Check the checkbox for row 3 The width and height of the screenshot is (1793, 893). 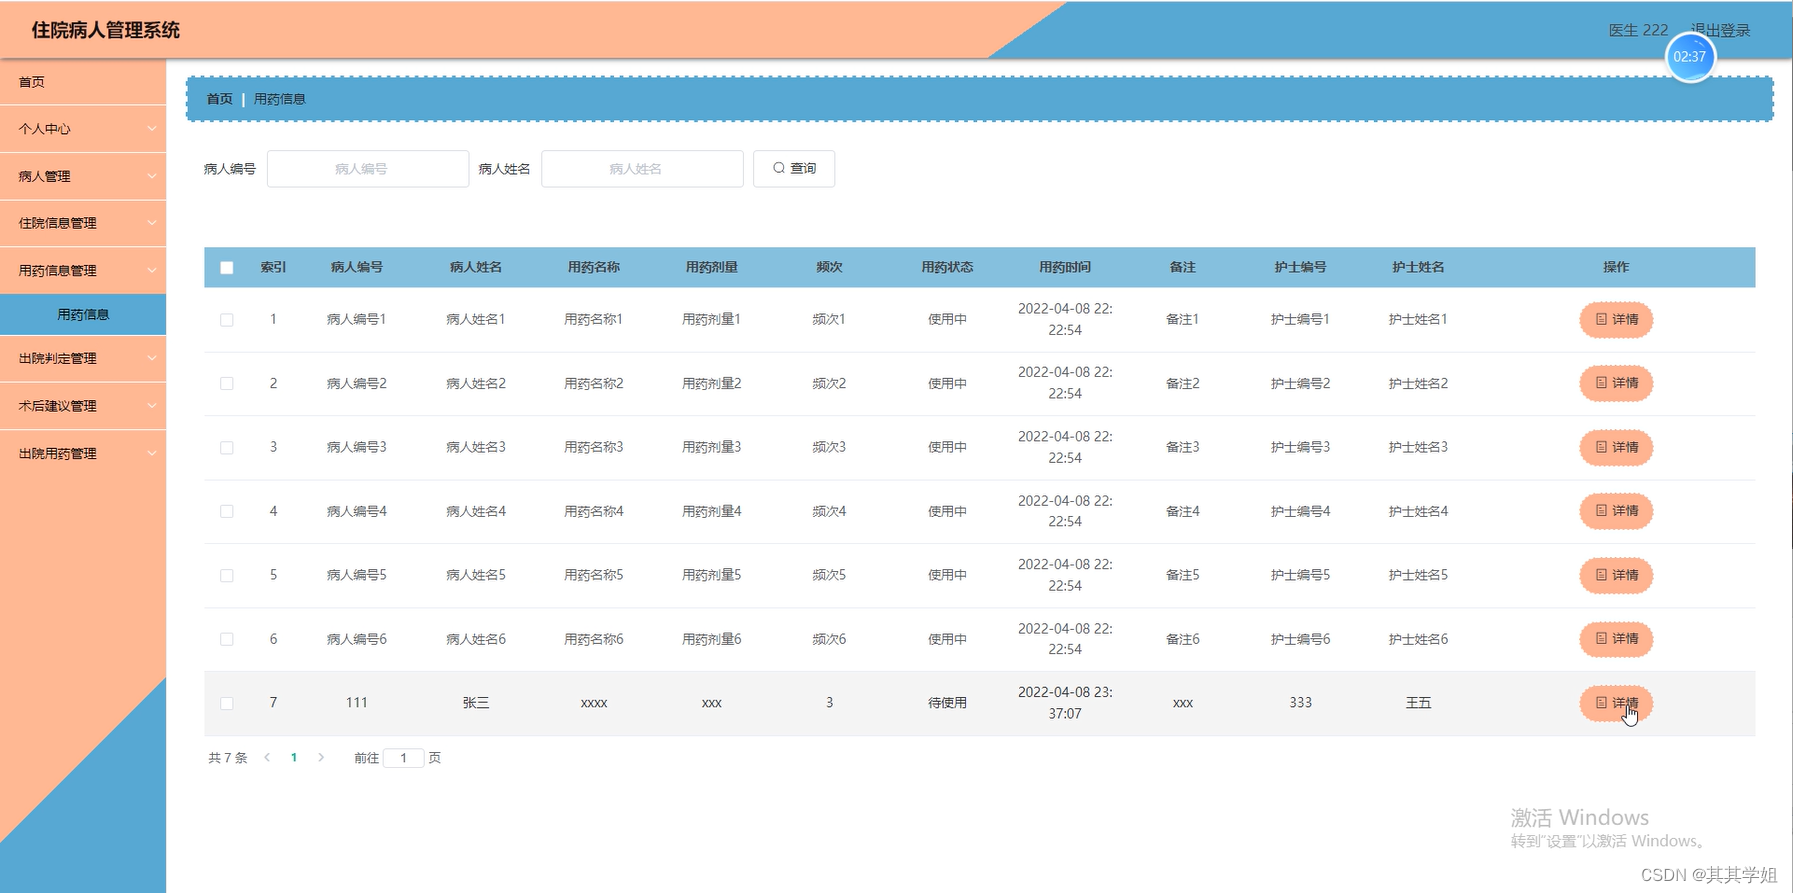click(x=227, y=448)
